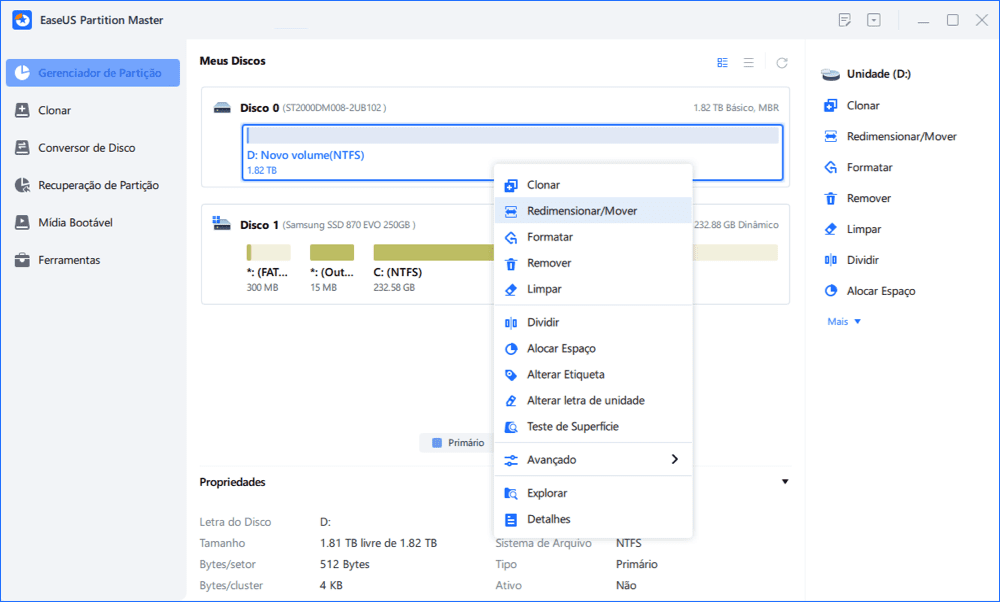This screenshot has height=602, width=1000.
Task: Refresh the Meus Discos disk list
Action: click(x=782, y=62)
